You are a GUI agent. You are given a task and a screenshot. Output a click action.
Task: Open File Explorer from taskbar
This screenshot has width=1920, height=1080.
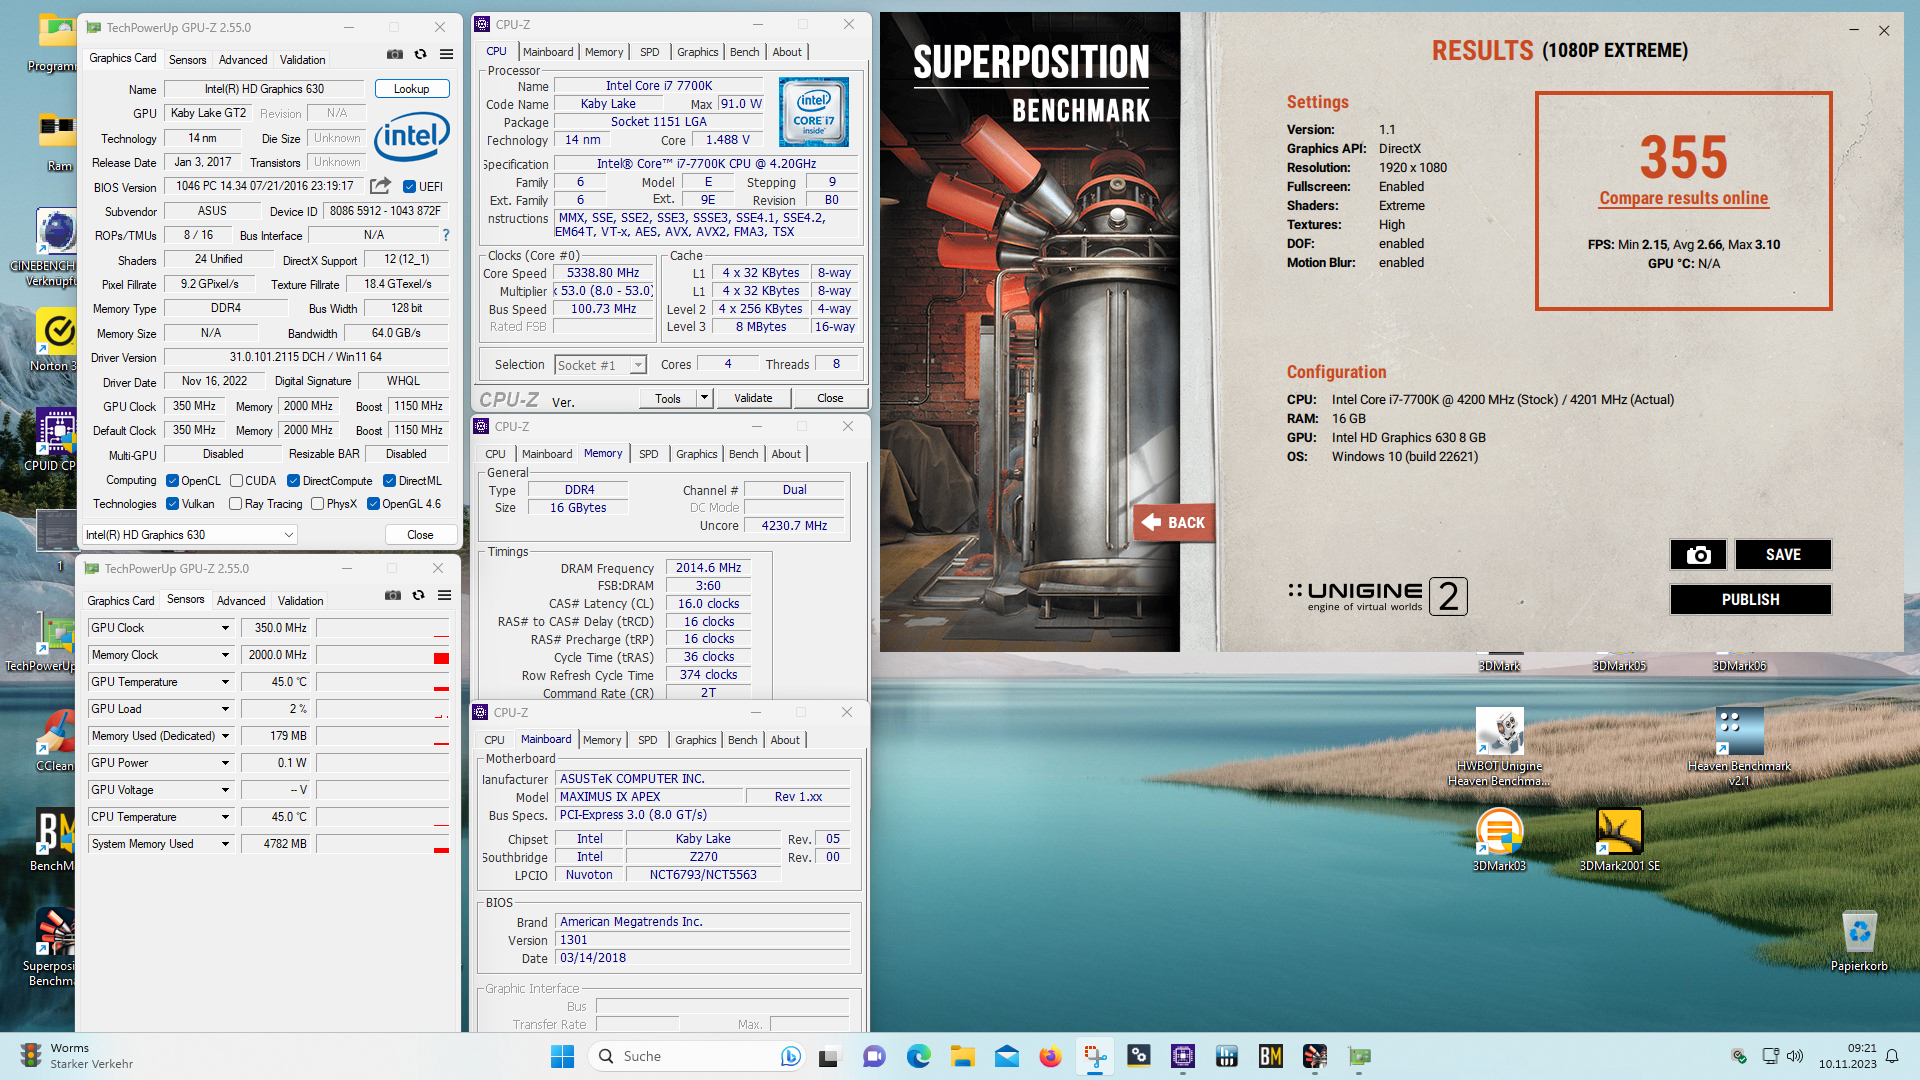click(962, 1056)
